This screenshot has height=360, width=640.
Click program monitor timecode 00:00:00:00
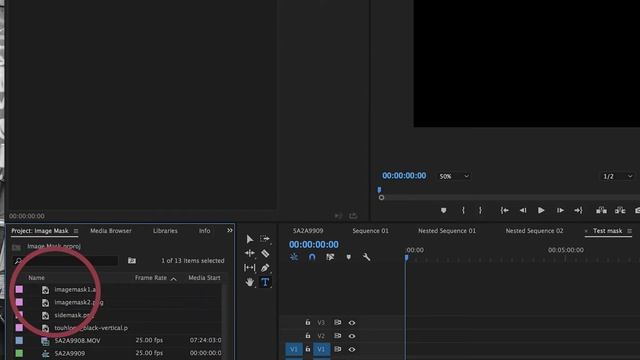(404, 176)
